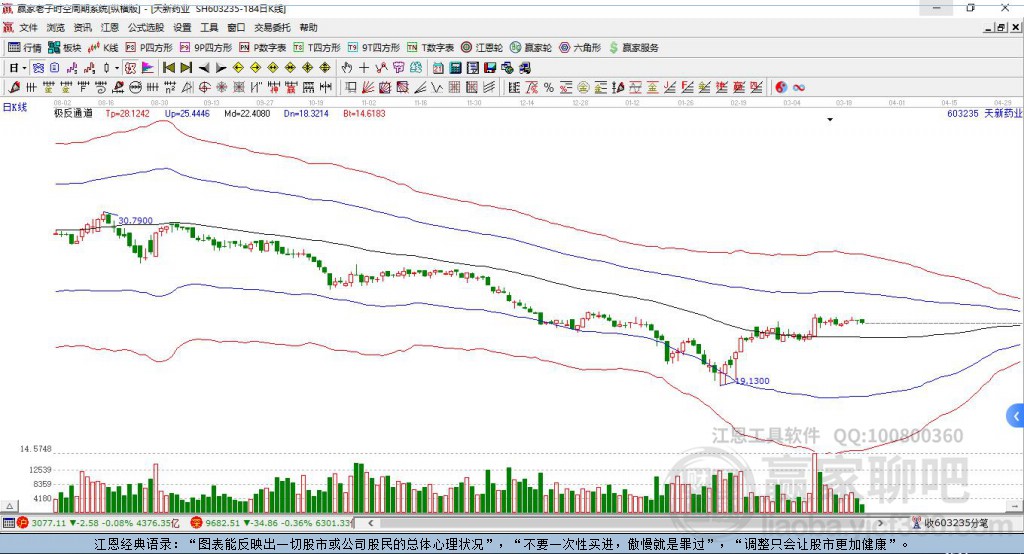Open the 板块 sector view
Screen dimensions: 1024x554
click(64, 48)
